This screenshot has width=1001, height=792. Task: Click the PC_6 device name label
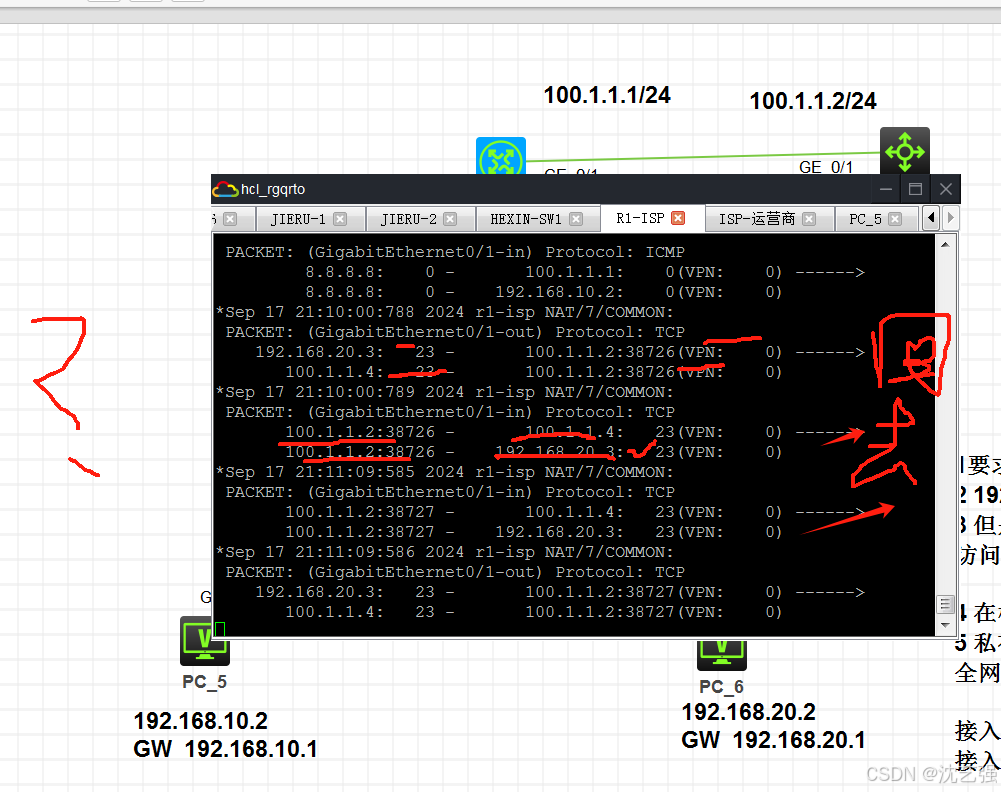(x=721, y=687)
